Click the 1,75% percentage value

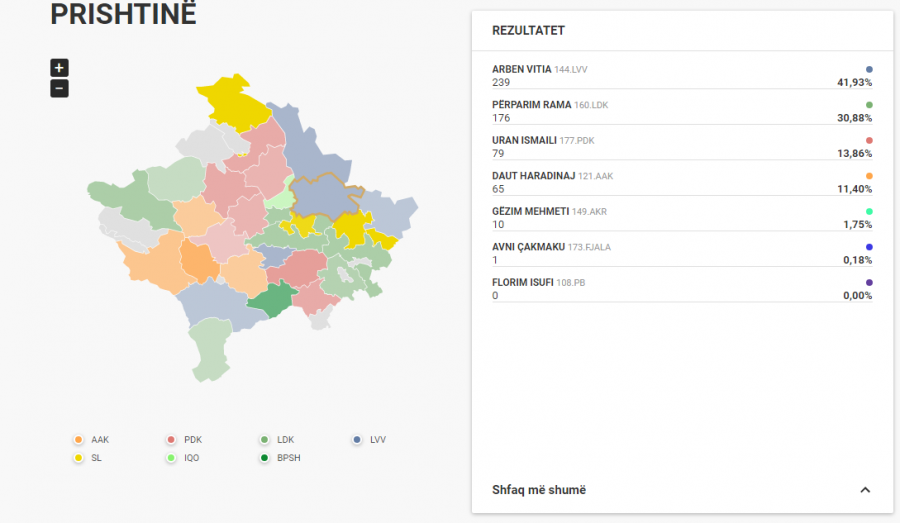[858, 225]
